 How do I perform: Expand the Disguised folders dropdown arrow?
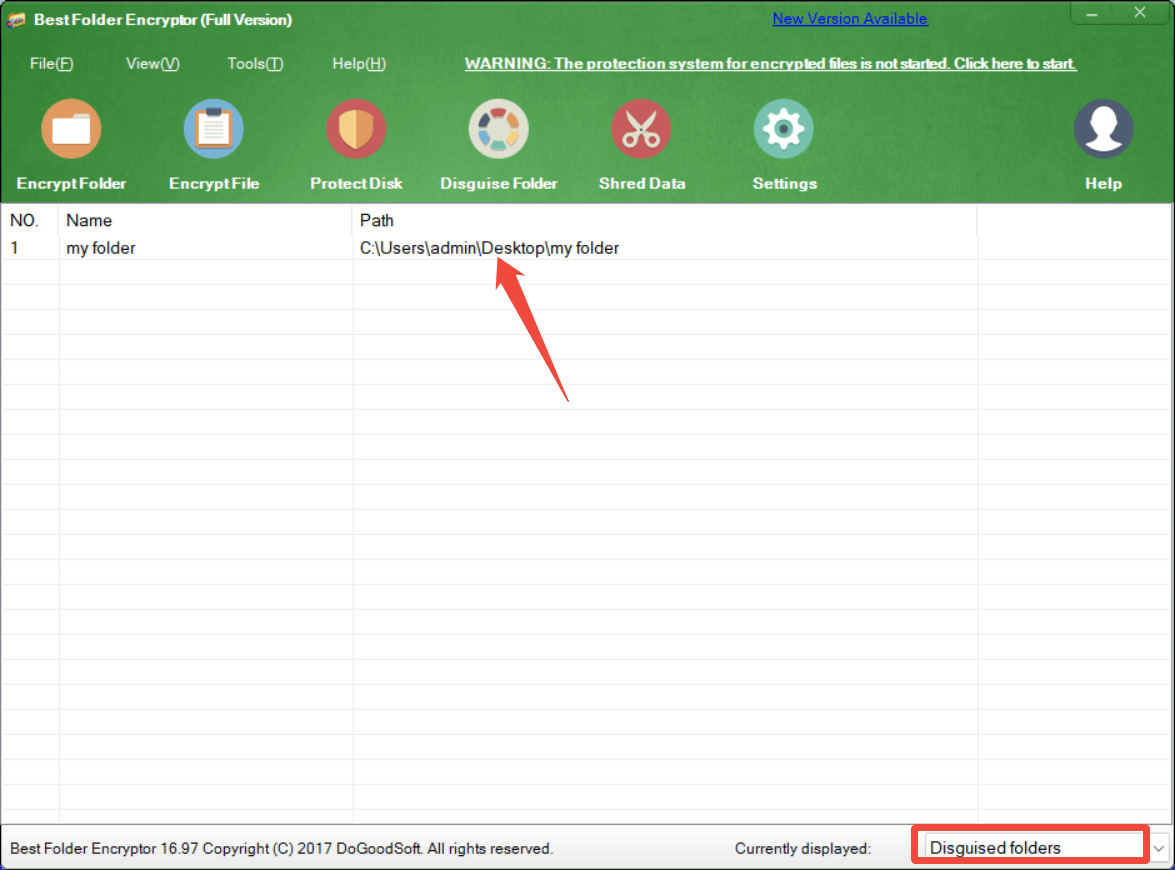[1159, 848]
